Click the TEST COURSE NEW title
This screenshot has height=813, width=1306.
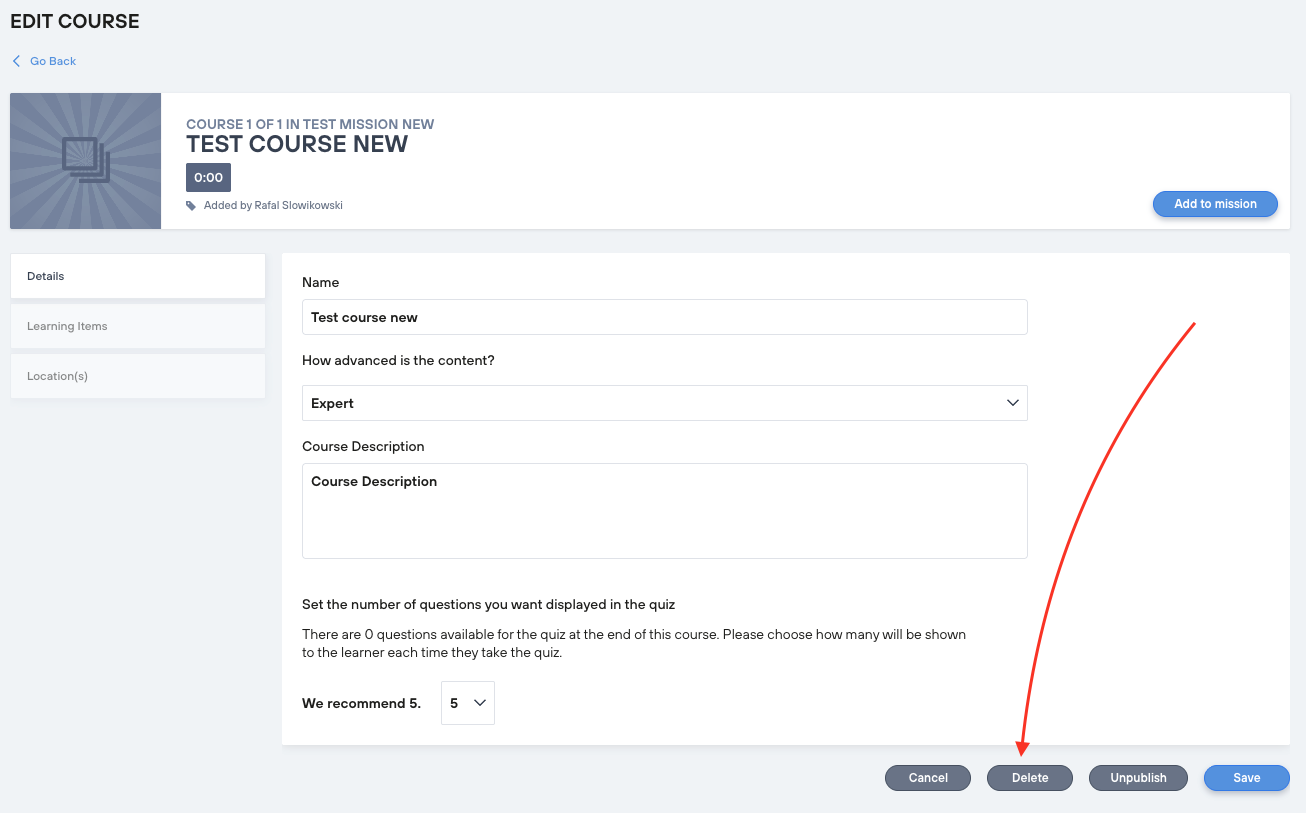click(x=297, y=144)
